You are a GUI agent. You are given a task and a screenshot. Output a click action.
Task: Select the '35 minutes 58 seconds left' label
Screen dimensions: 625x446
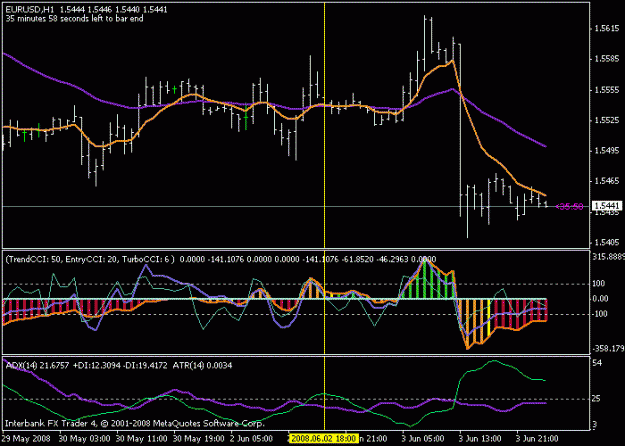tap(74, 18)
